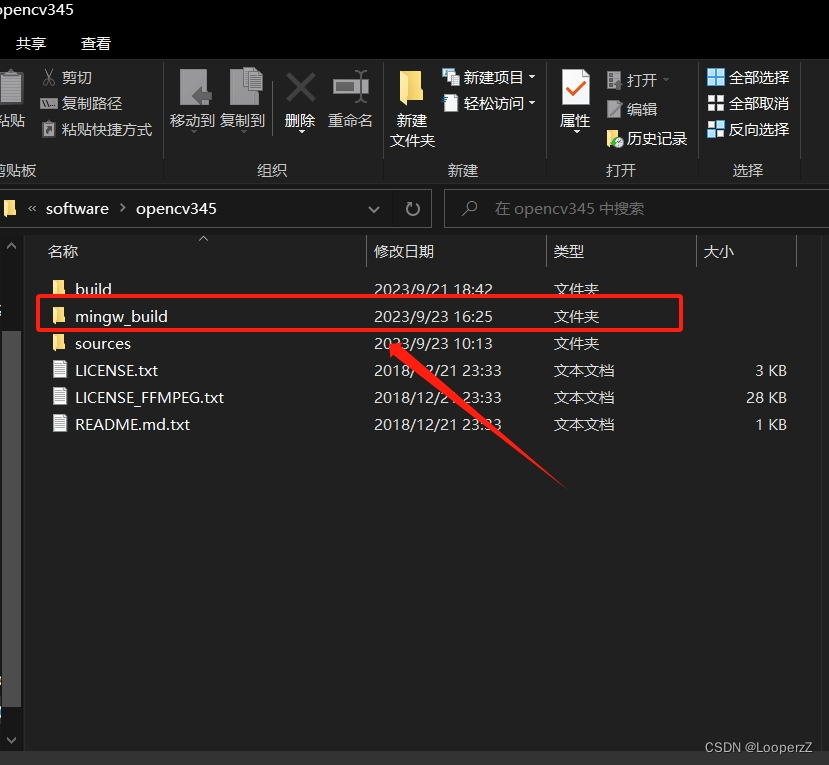This screenshot has height=765, width=829.
Task: Click the chevron between software and opencv345
Action: [123, 208]
